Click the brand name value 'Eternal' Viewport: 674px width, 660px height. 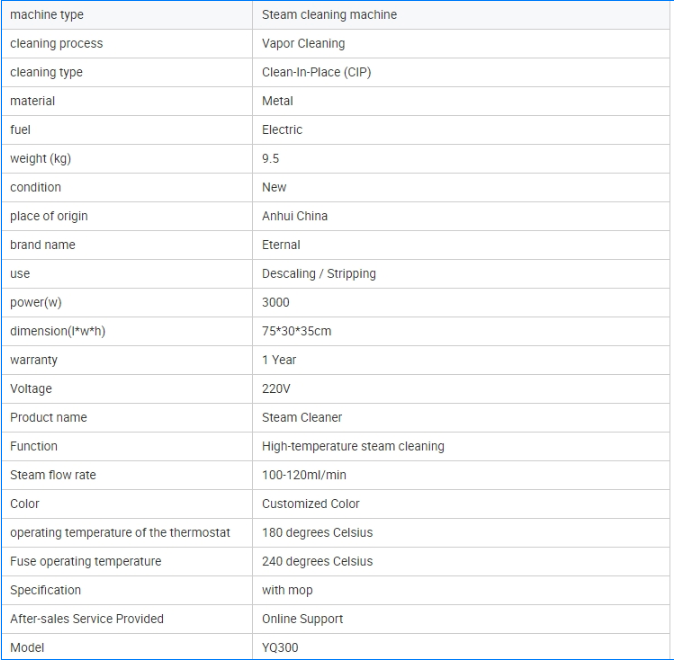(x=281, y=245)
